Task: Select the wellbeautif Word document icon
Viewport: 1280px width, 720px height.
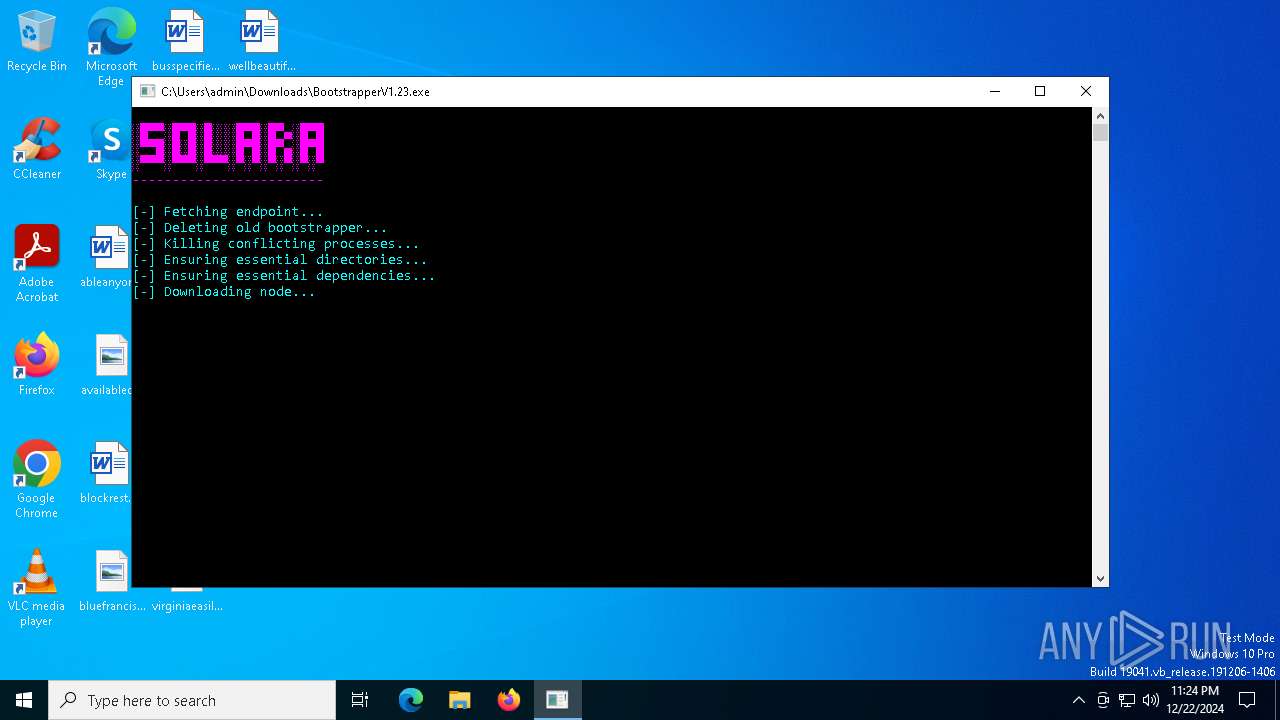Action: coord(261,41)
